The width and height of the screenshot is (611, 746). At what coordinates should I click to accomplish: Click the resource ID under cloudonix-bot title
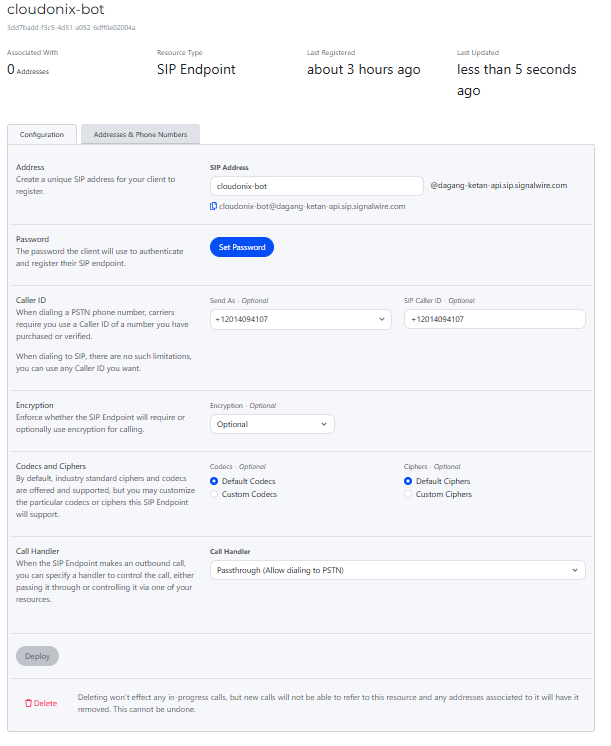coord(71,27)
